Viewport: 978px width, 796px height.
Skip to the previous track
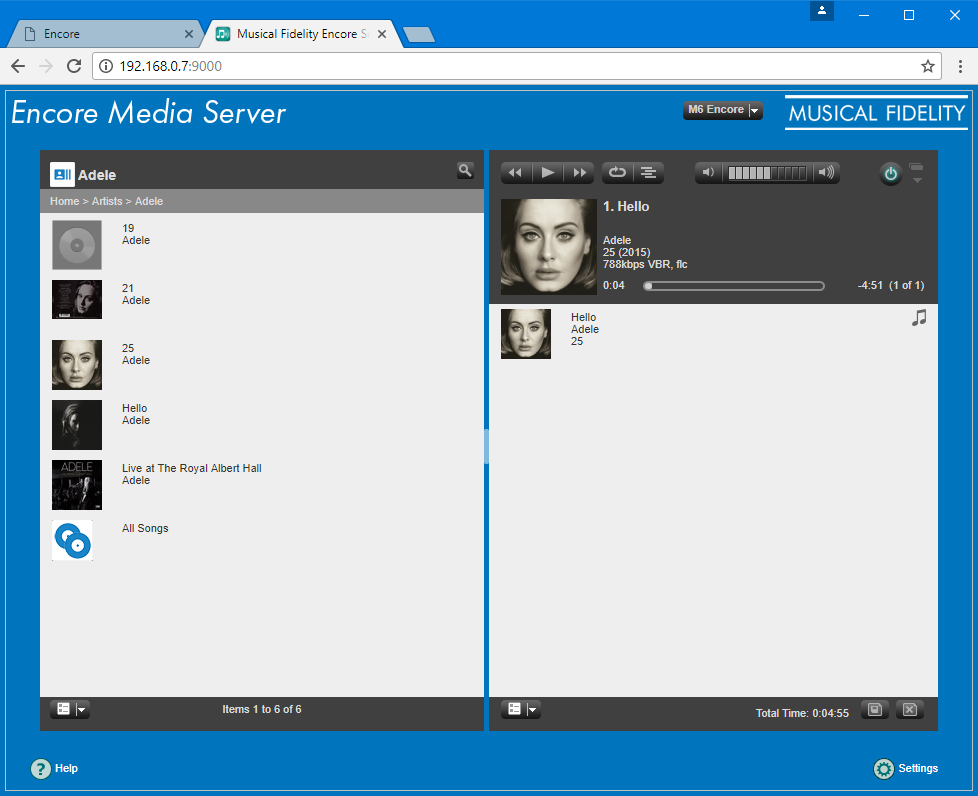click(x=516, y=173)
